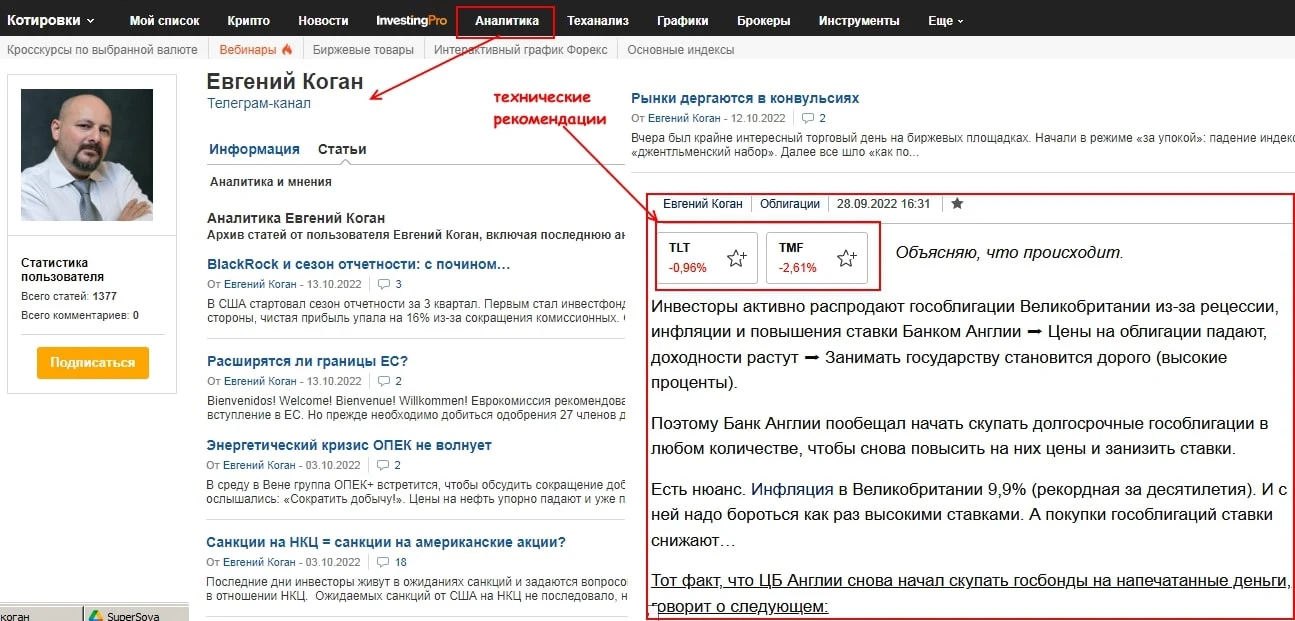
Task: Open the TLT instrument card
Action: tap(706, 258)
